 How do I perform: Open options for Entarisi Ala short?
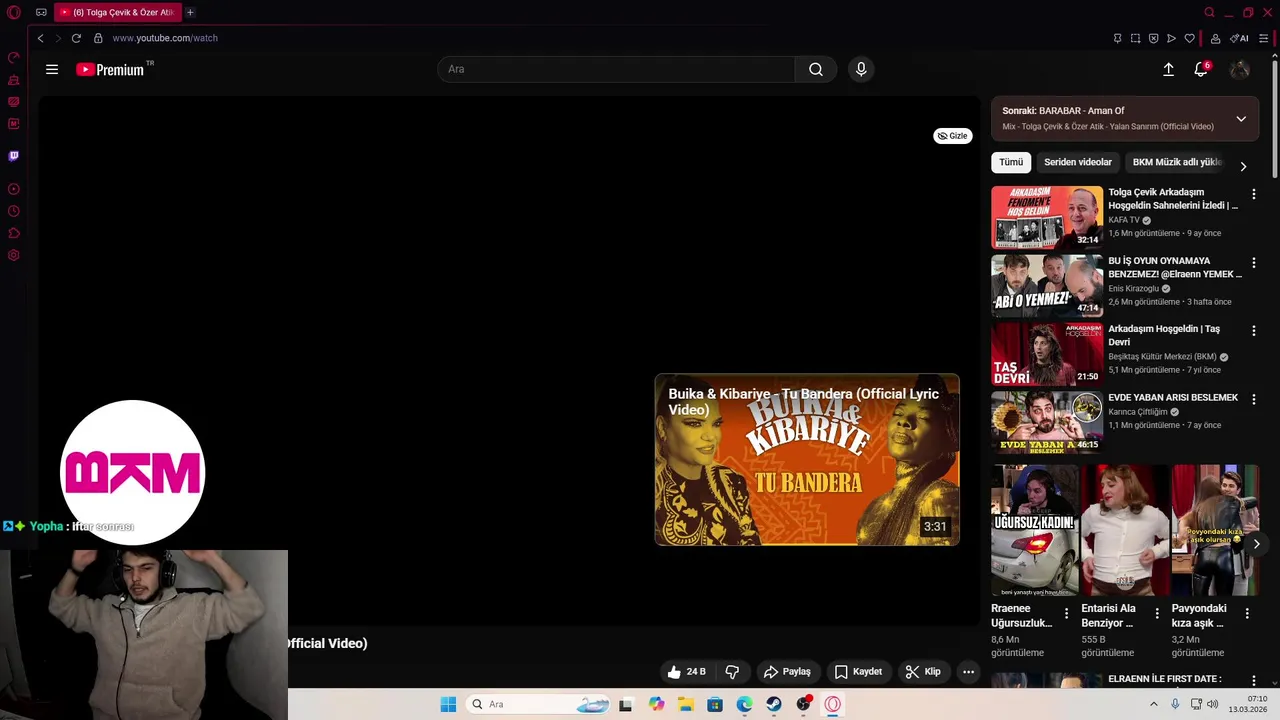click(x=1157, y=613)
